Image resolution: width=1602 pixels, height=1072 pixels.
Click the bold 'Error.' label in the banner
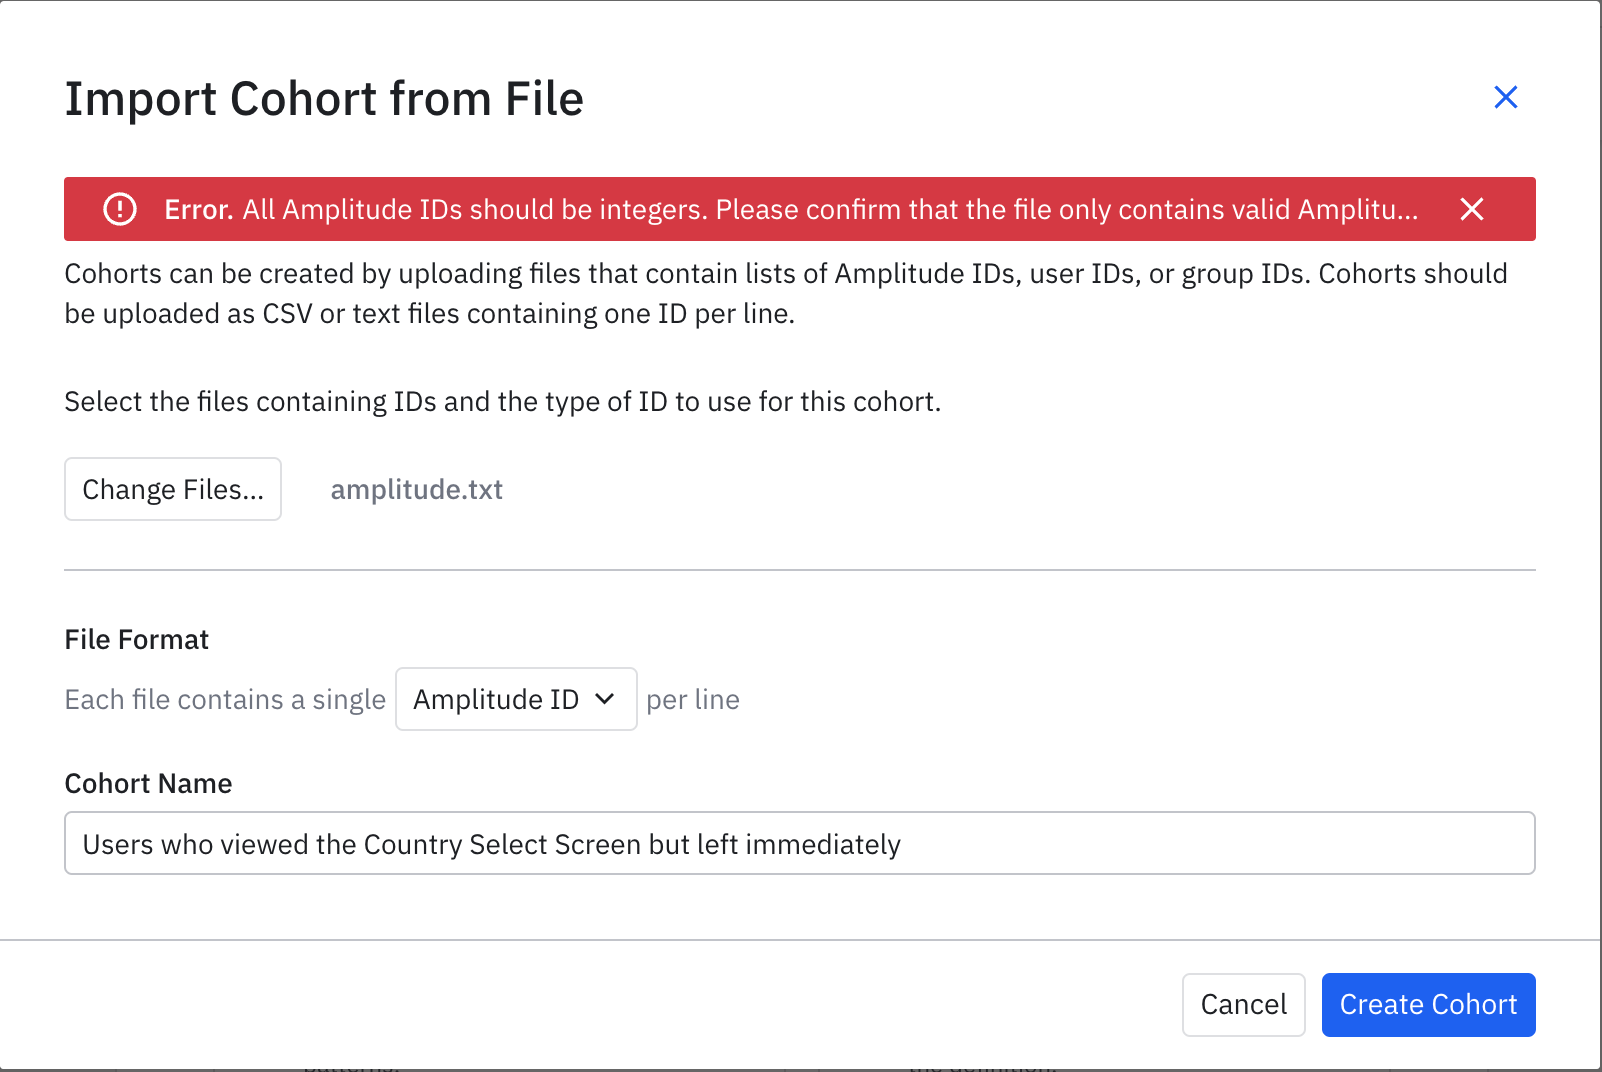(199, 209)
